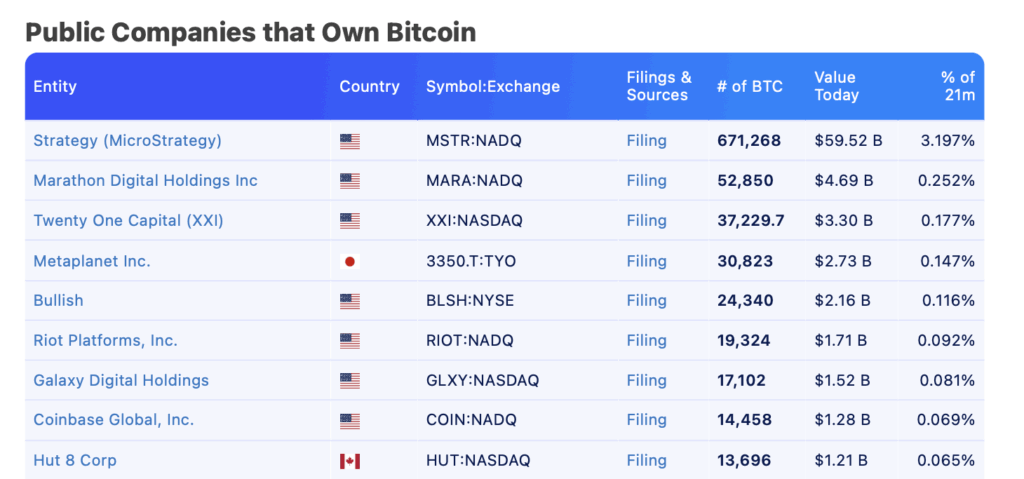The width and height of the screenshot is (1024, 479).
Task: Click the 0.252% percentage cell
Action: [947, 180]
